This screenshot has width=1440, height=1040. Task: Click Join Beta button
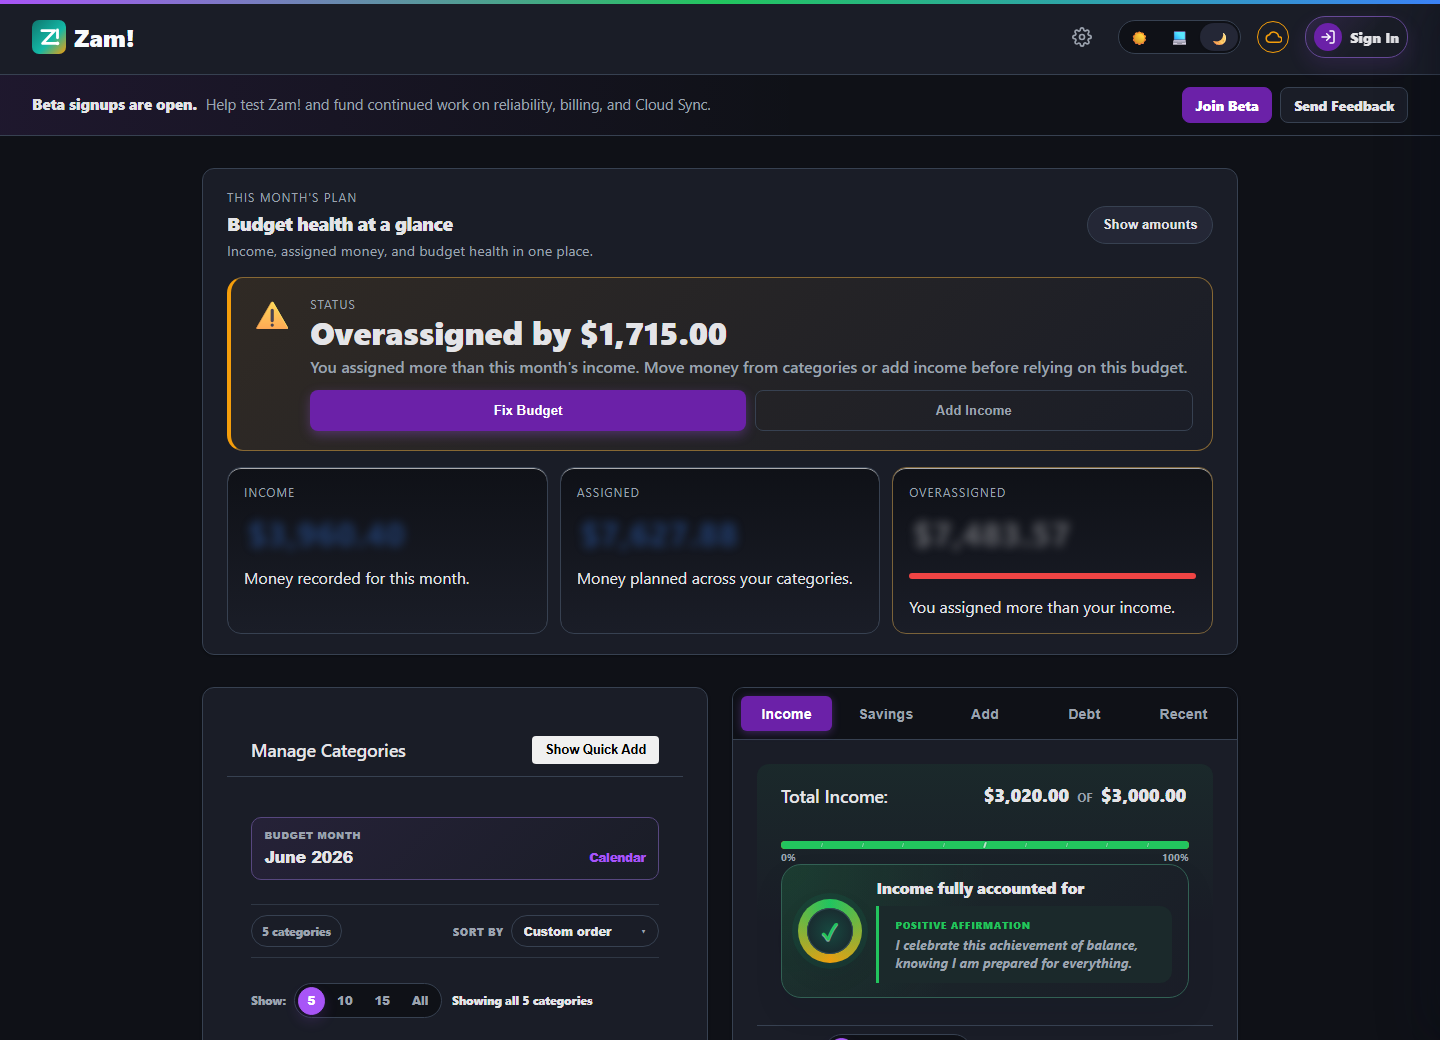(1227, 105)
